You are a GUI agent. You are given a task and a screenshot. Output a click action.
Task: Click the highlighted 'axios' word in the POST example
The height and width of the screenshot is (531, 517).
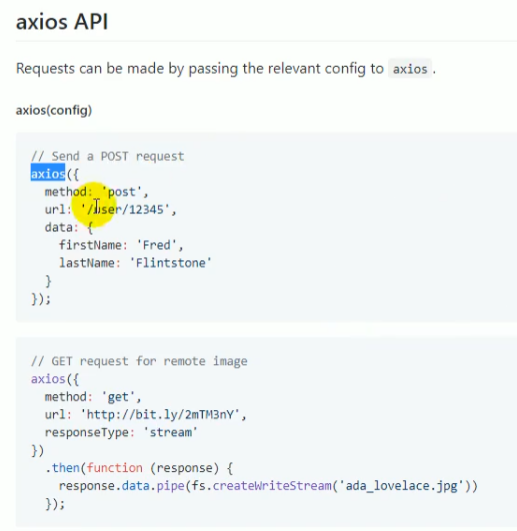pyautogui.click(x=48, y=174)
